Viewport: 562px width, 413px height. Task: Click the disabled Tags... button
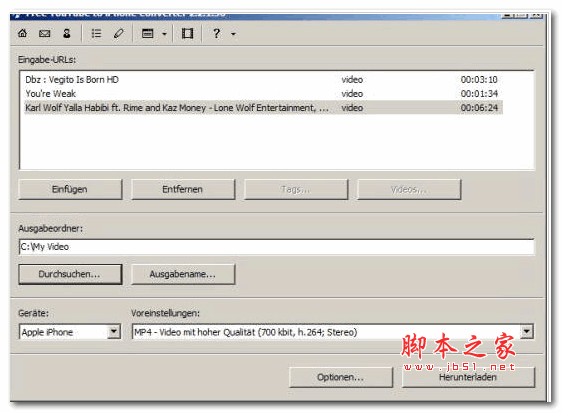pyautogui.click(x=296, y=189)
